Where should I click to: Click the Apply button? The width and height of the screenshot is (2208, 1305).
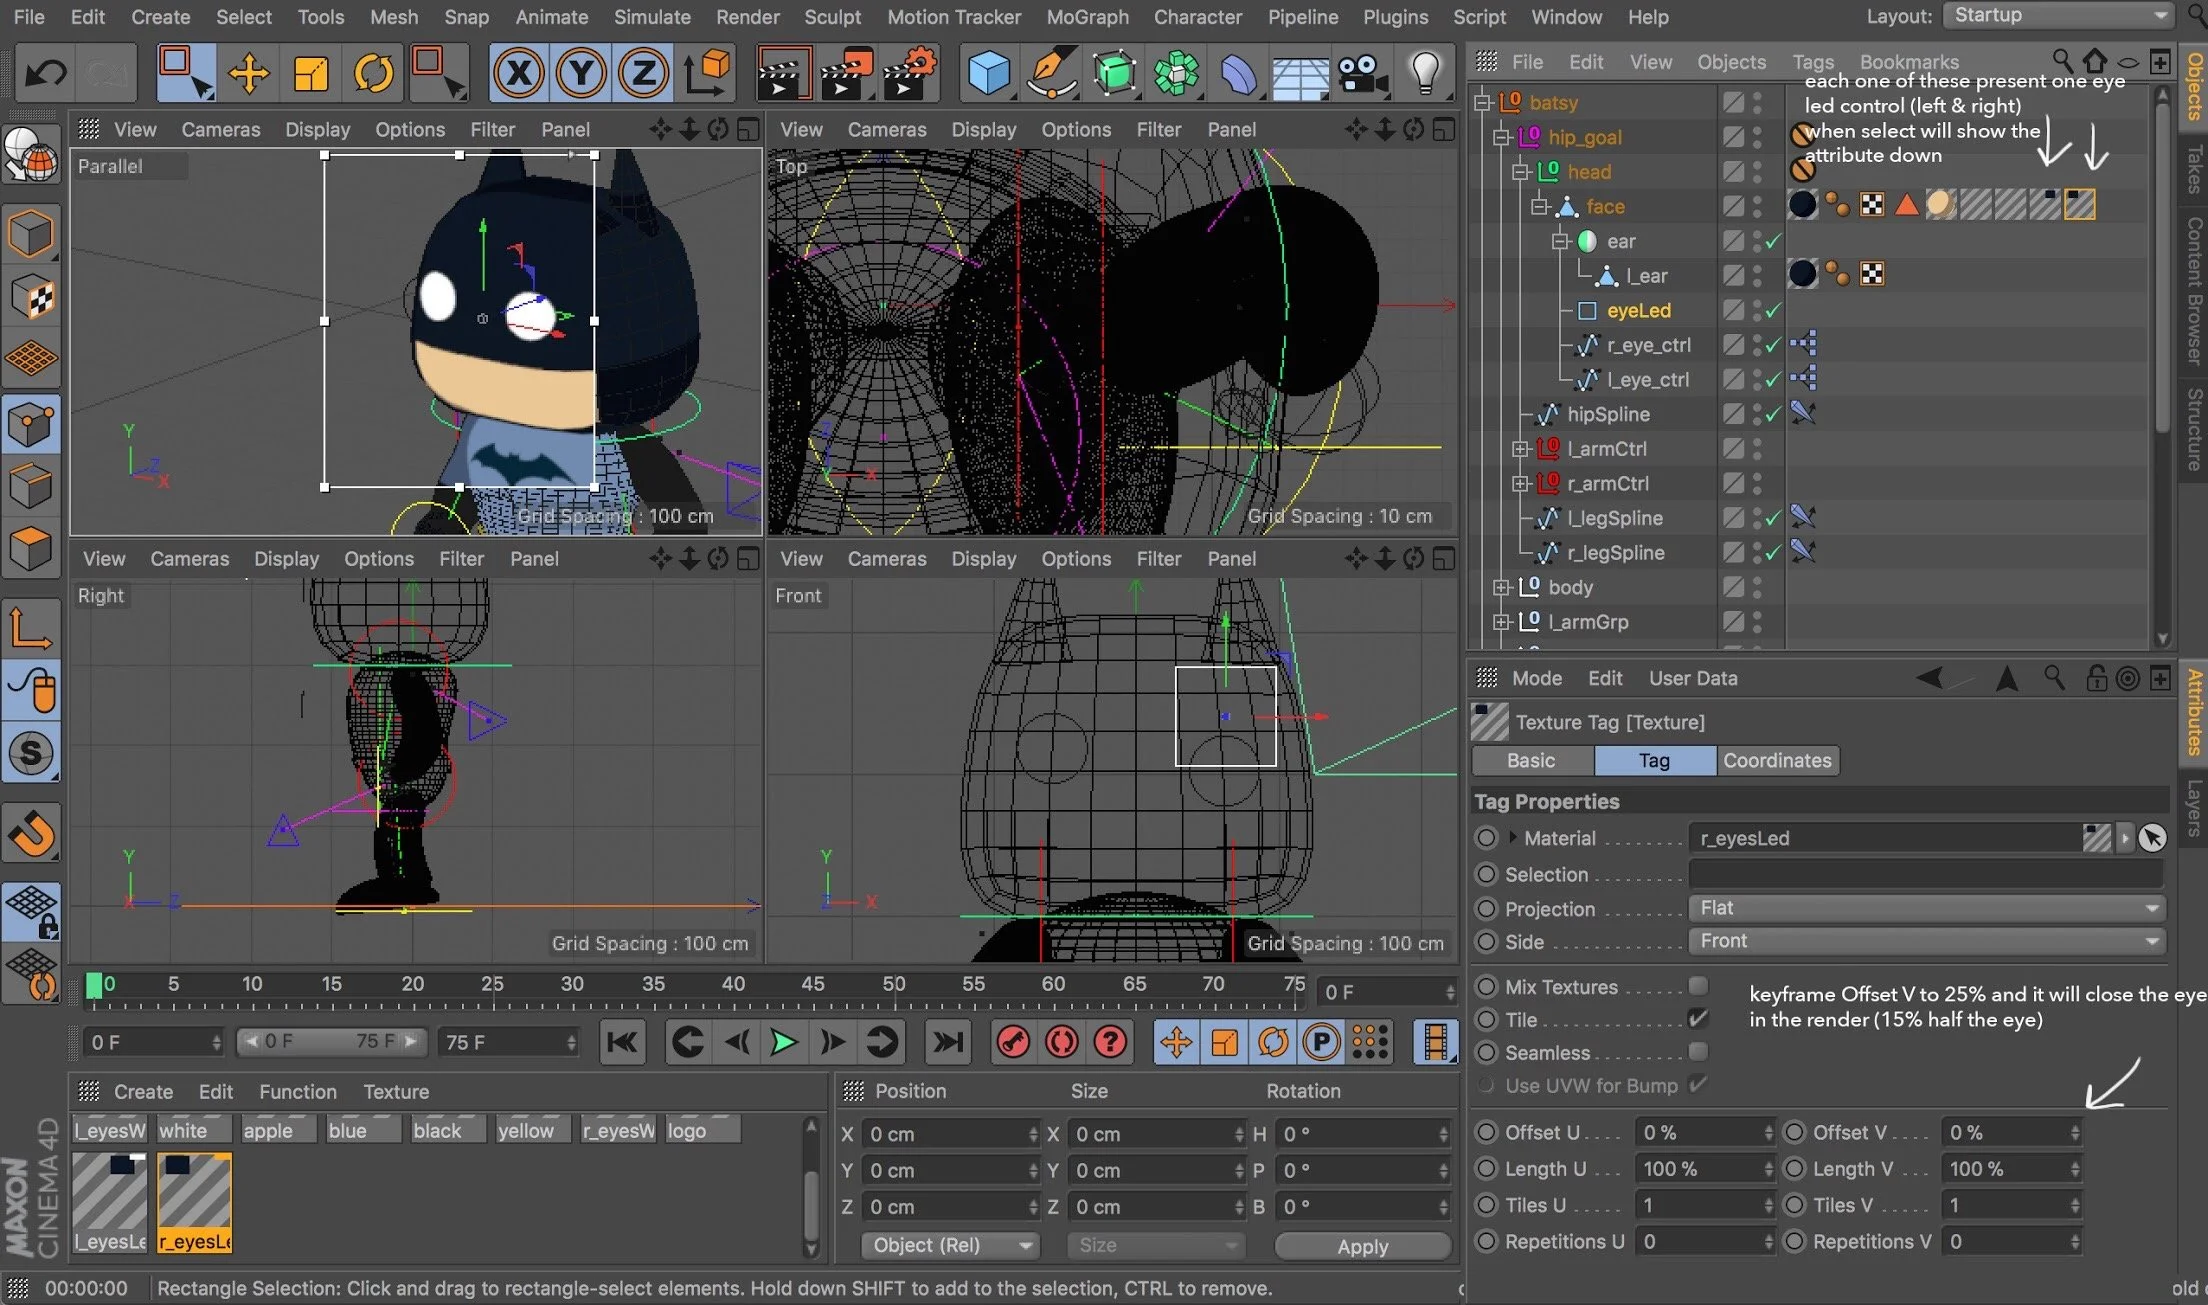pos(1362,1246)
